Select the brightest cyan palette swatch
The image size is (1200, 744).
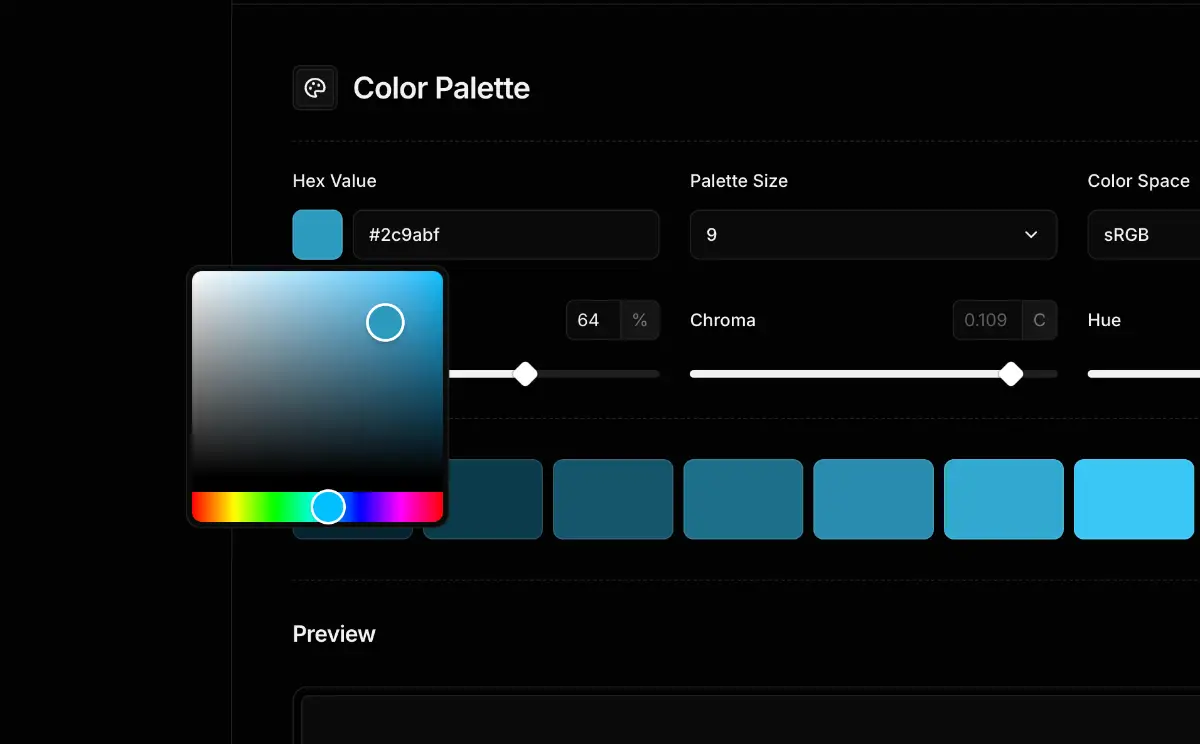(1134, 499)
